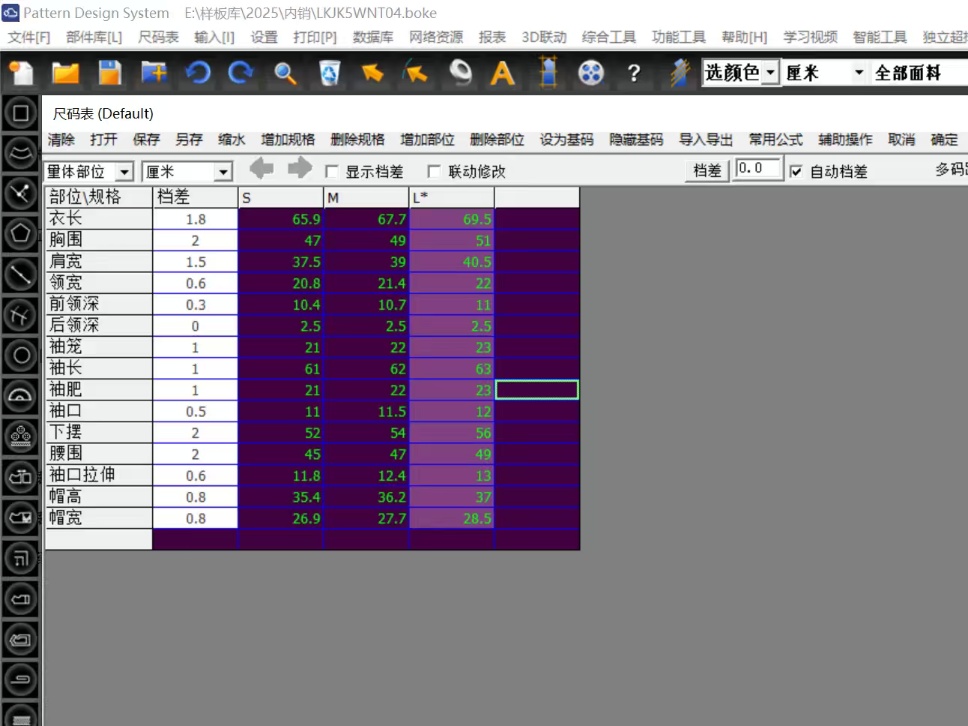Click the recycle bin delete icon
968x726 pixels.
click(329, 73)
